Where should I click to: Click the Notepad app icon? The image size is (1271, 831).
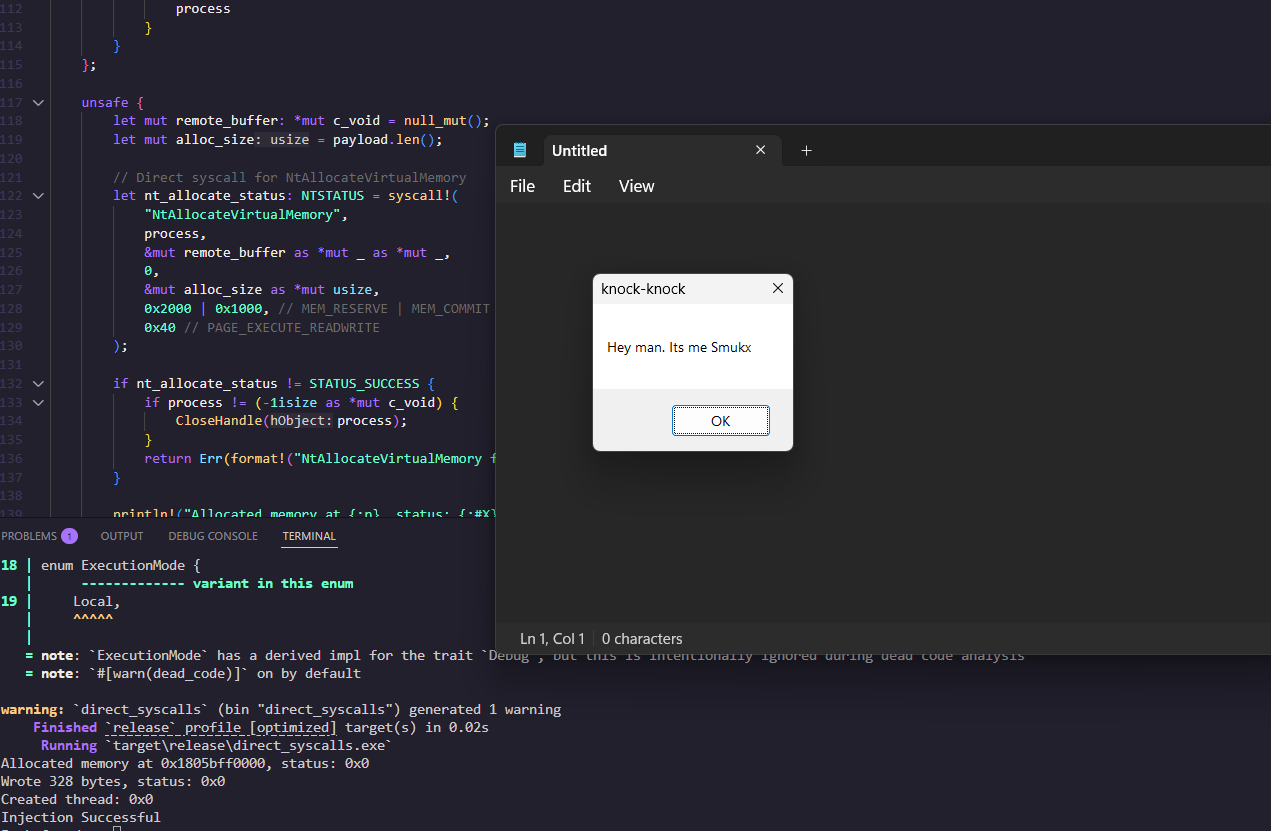[x=520, y=150]
